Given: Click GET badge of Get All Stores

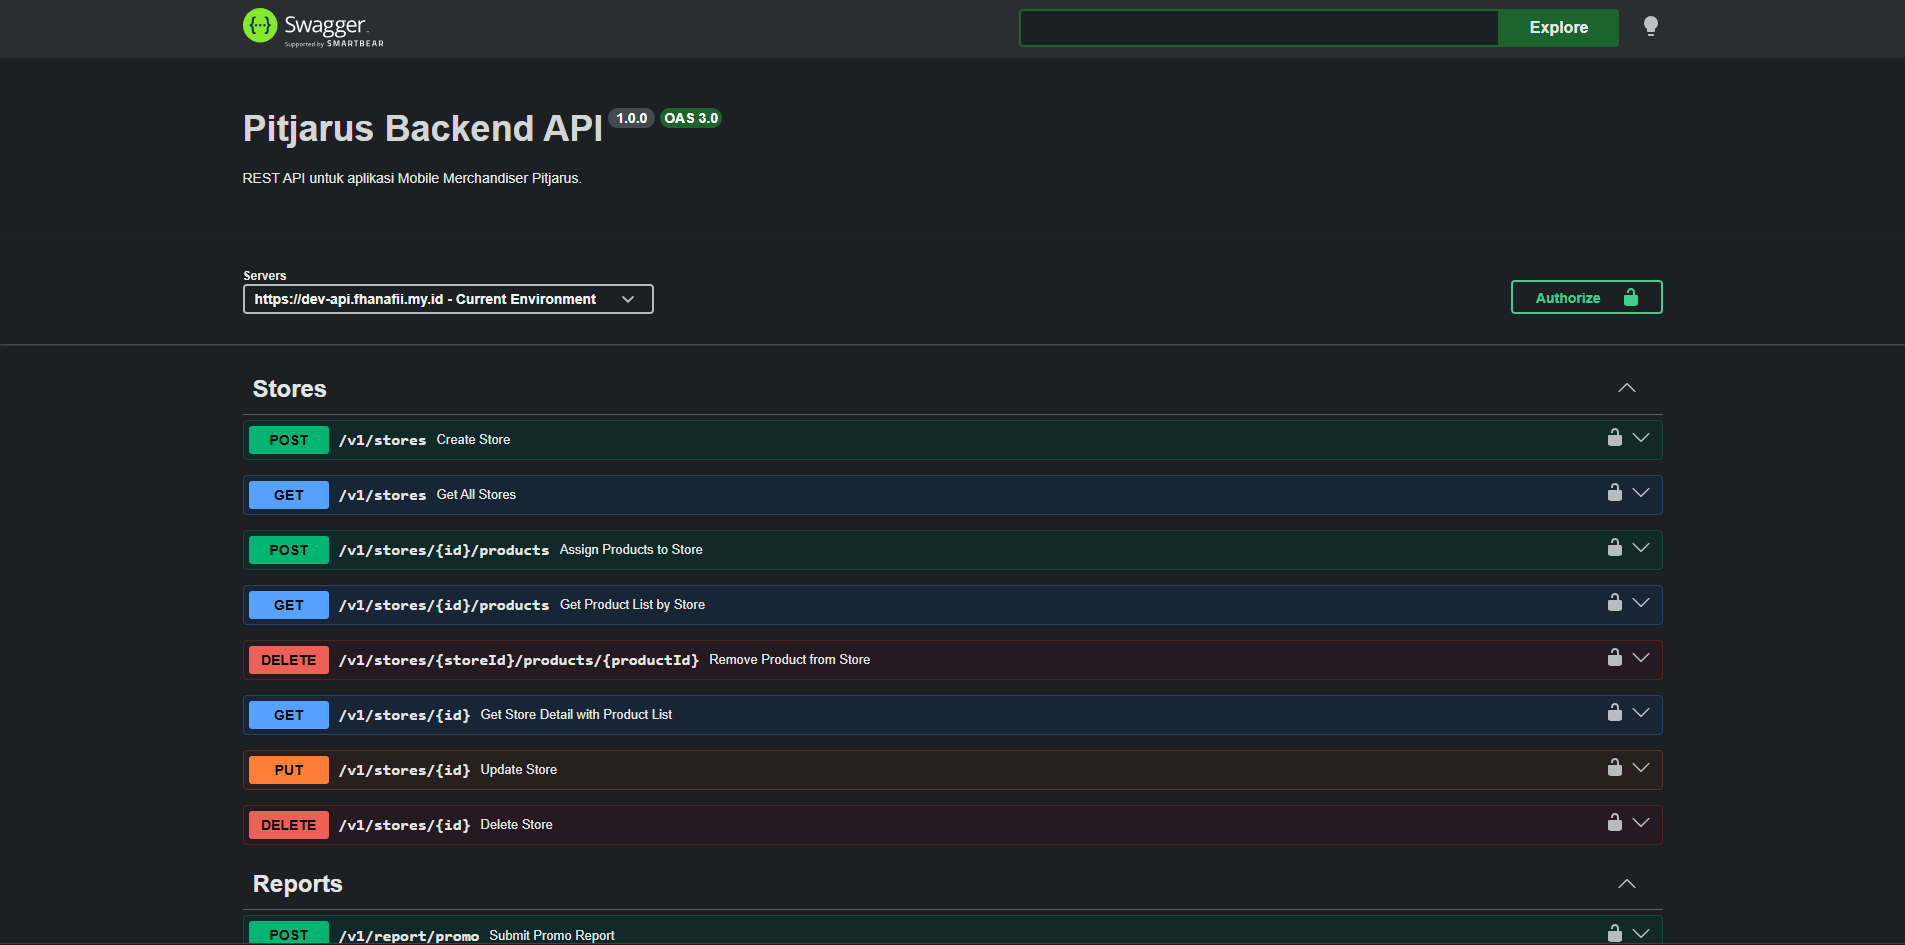Looking at the screenshot, I should (289, 495).
